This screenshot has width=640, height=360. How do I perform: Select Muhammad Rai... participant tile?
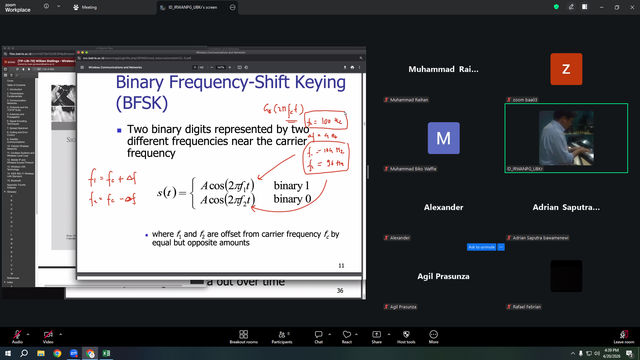click(443, 69)
